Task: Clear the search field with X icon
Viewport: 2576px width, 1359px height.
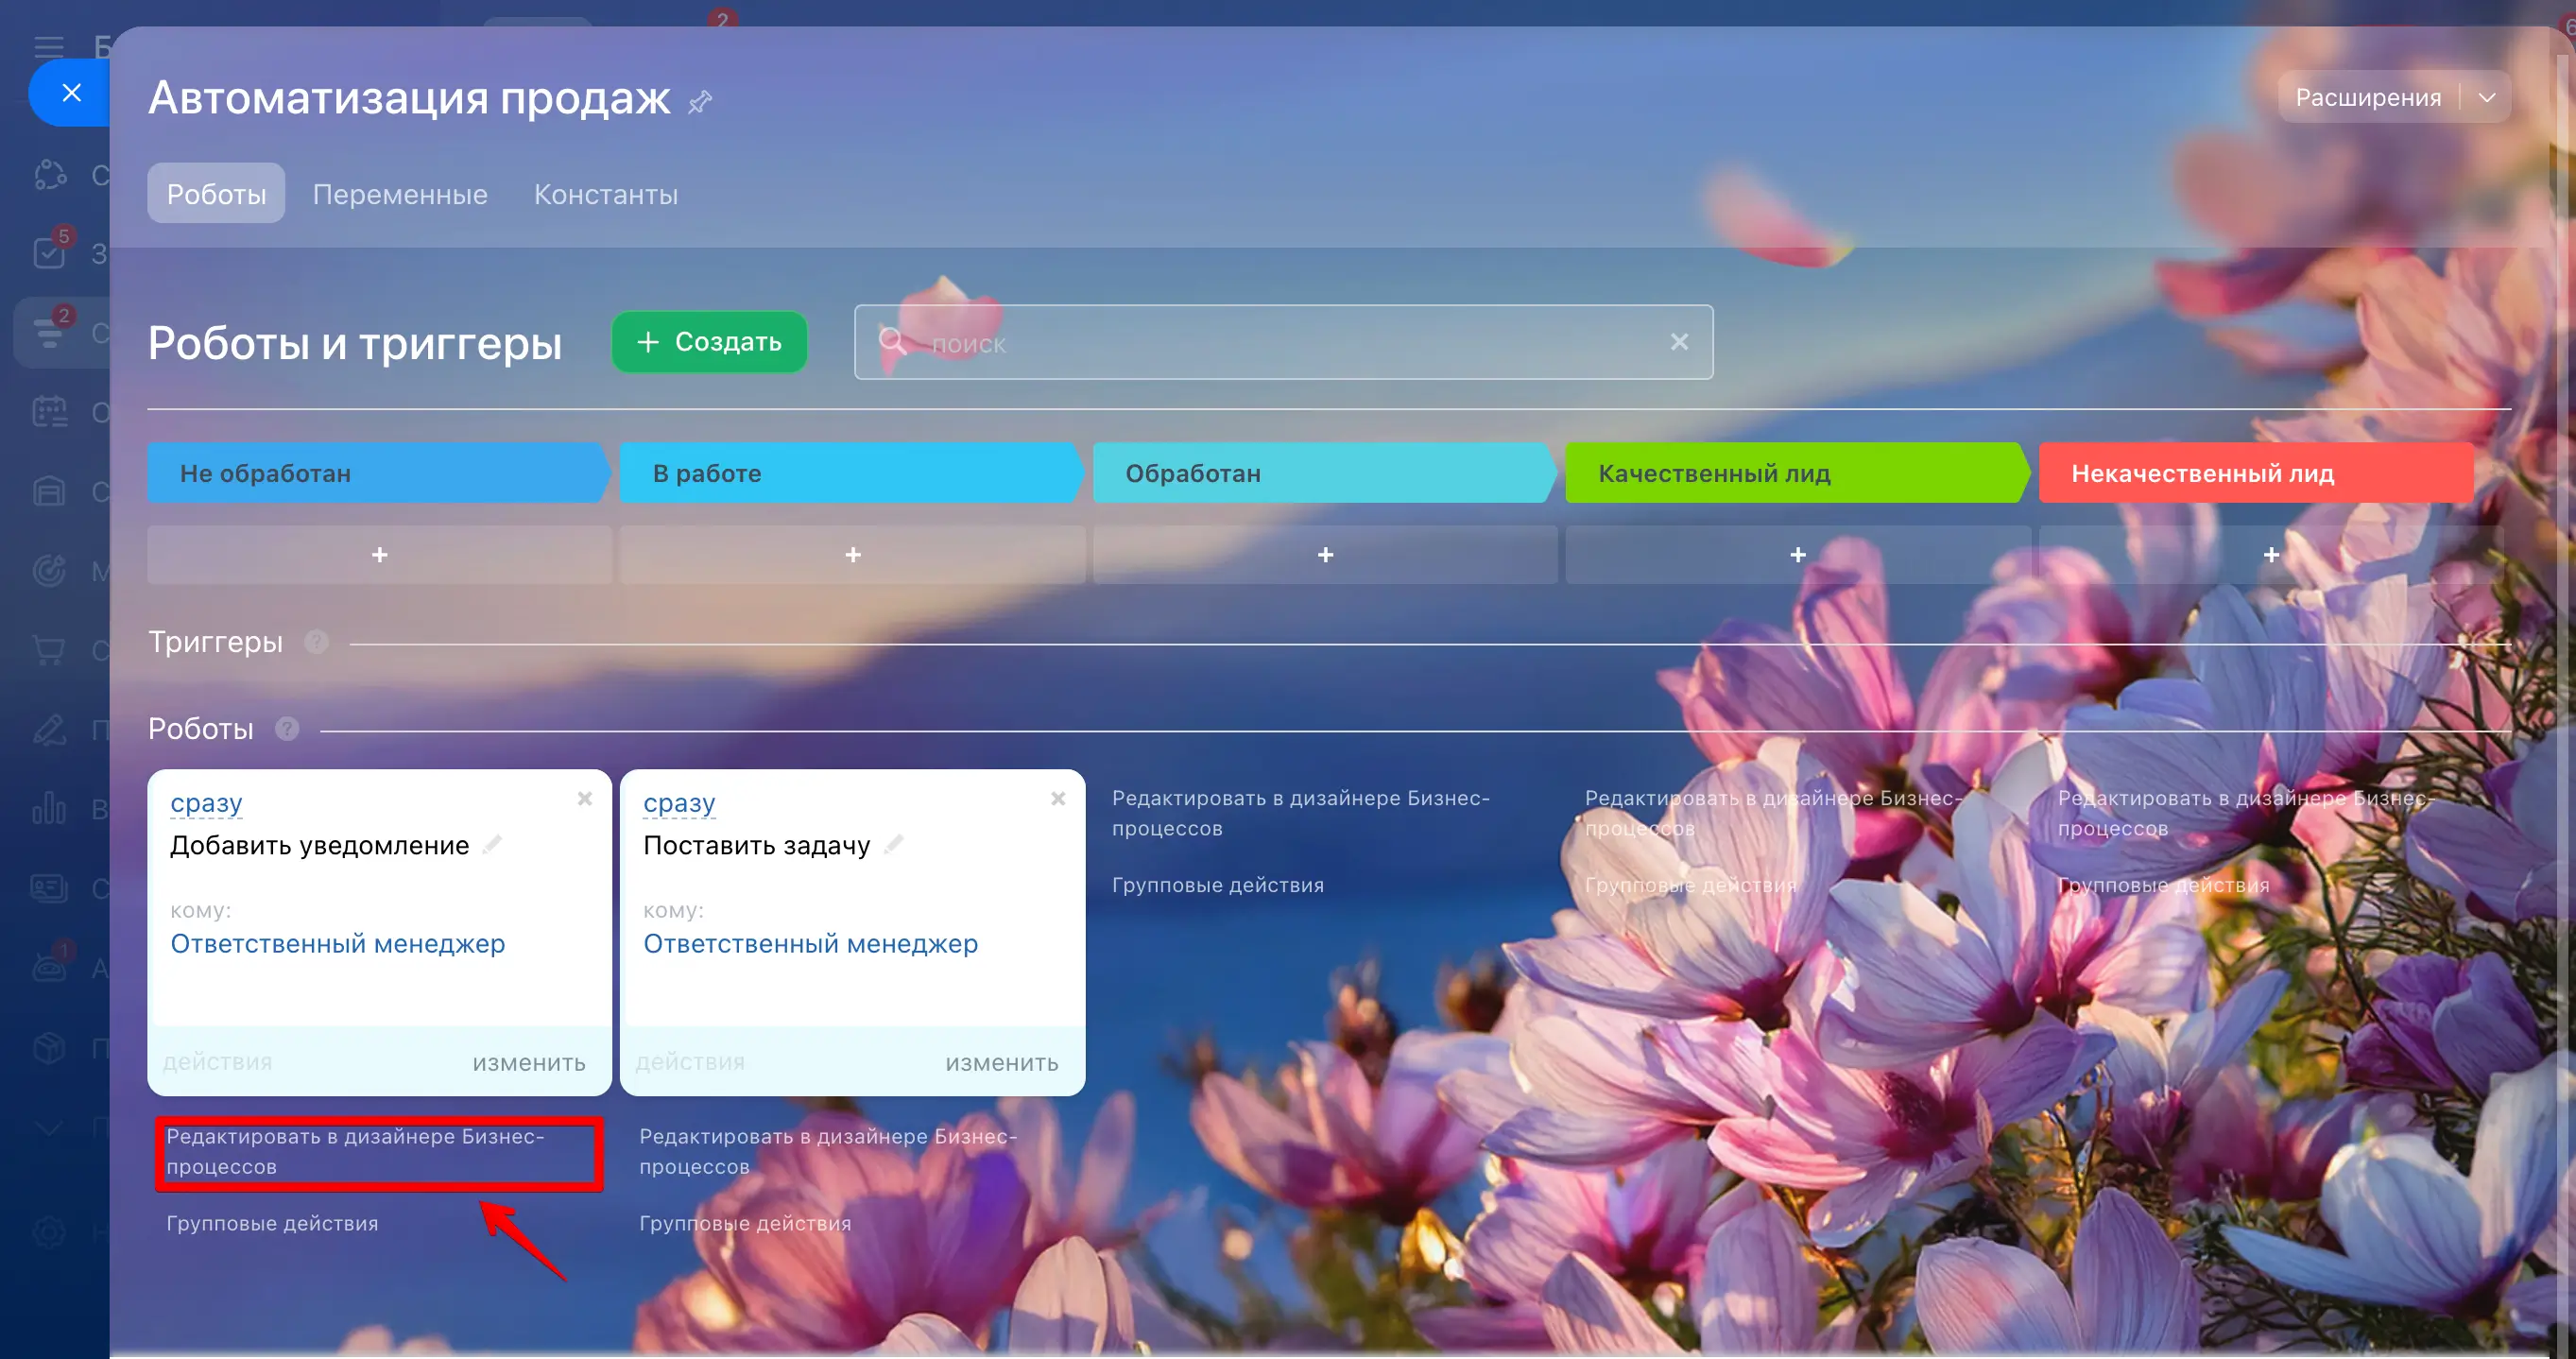Action: tap(1679, 342)
